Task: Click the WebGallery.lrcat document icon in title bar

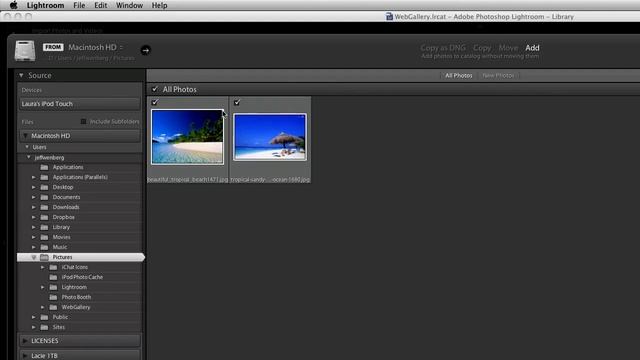Action: coord(389,17)
